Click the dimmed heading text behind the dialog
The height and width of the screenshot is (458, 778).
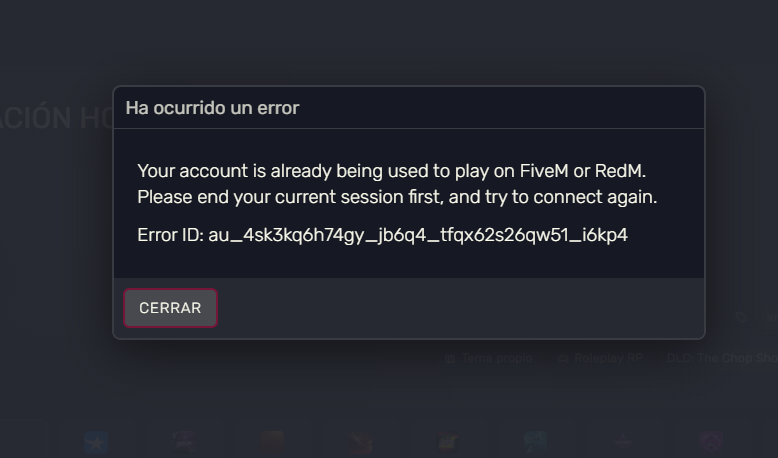point(55,118)
